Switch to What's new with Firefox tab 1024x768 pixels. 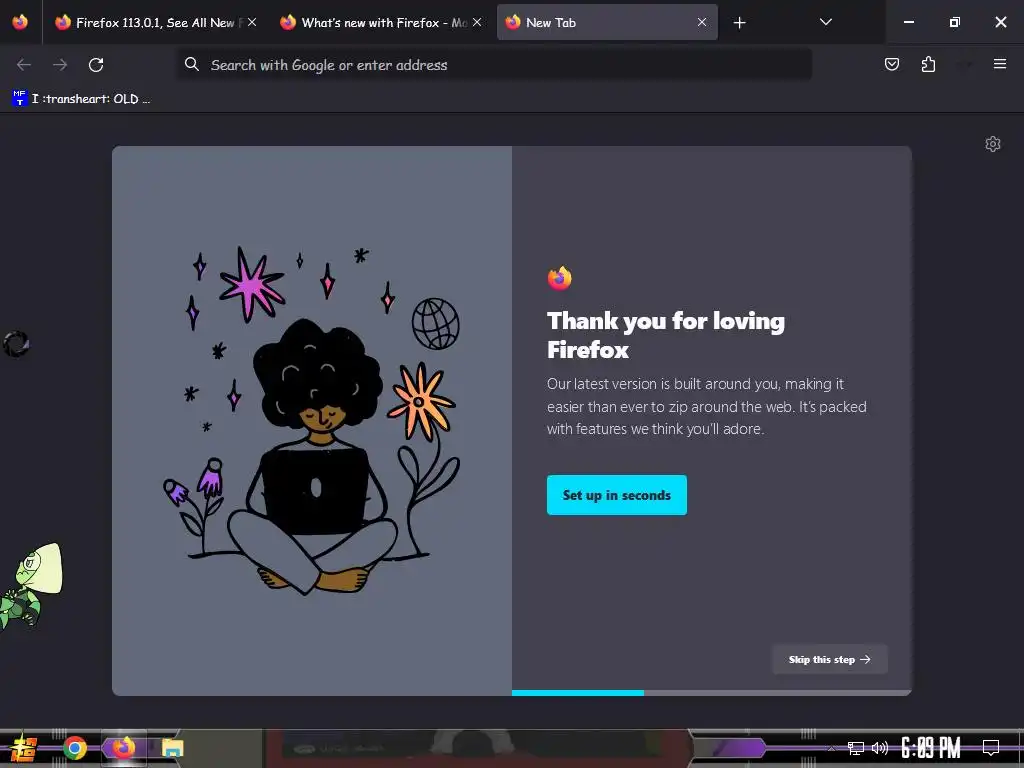coord(383,22)
